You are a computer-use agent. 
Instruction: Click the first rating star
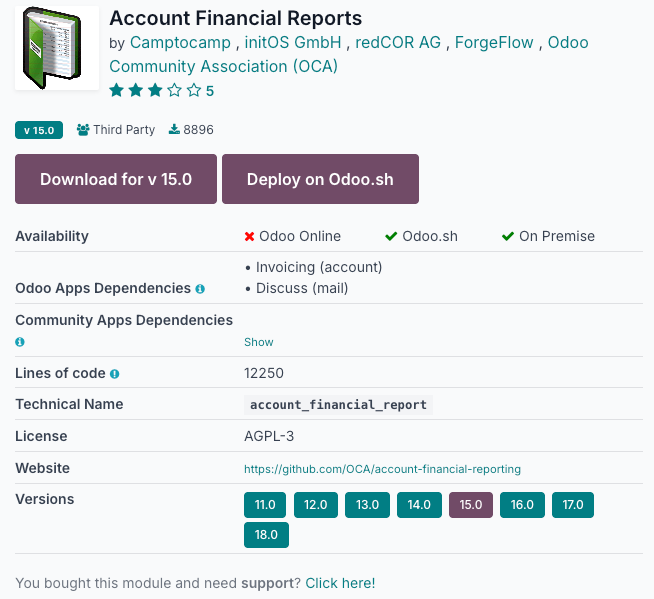[x=117, y=90]
